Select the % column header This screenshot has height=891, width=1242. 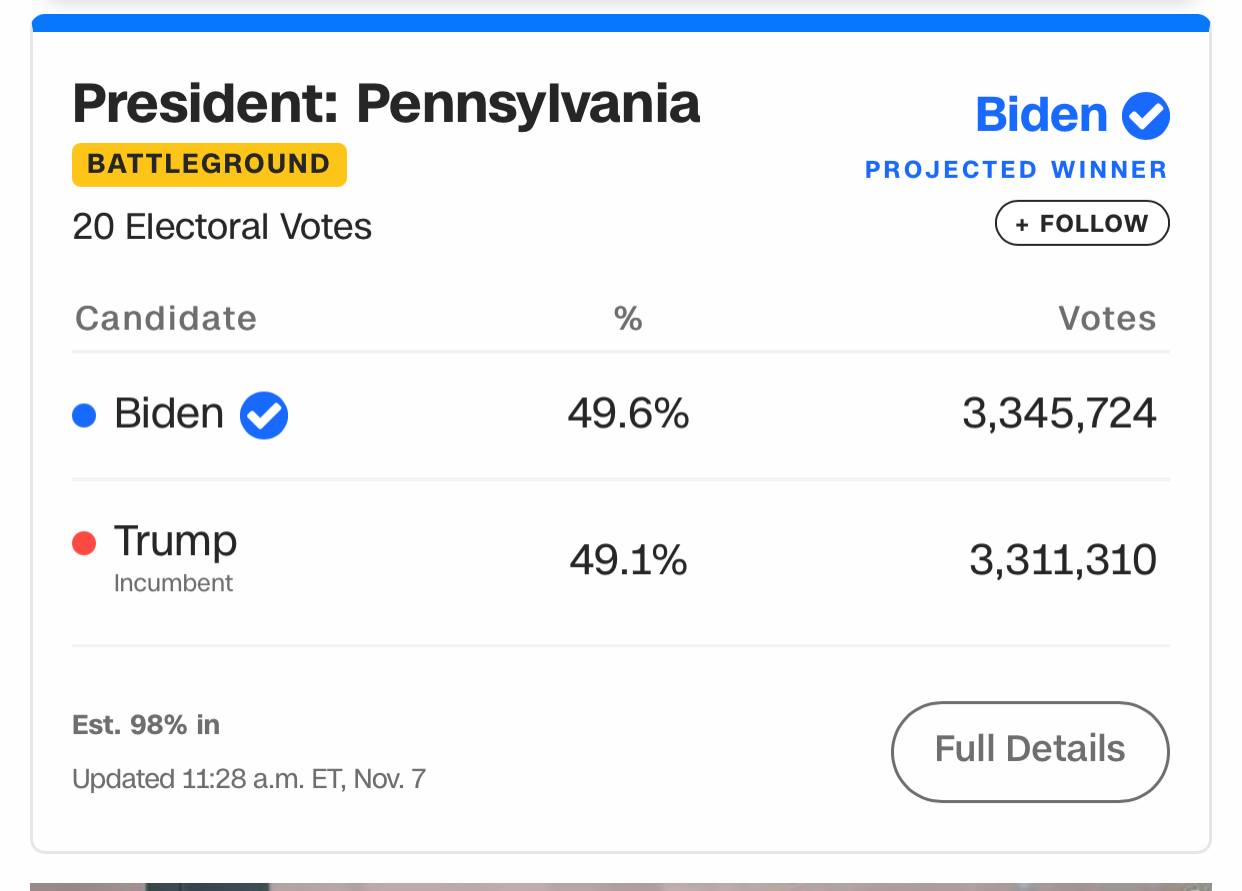(x=628, y=319)
